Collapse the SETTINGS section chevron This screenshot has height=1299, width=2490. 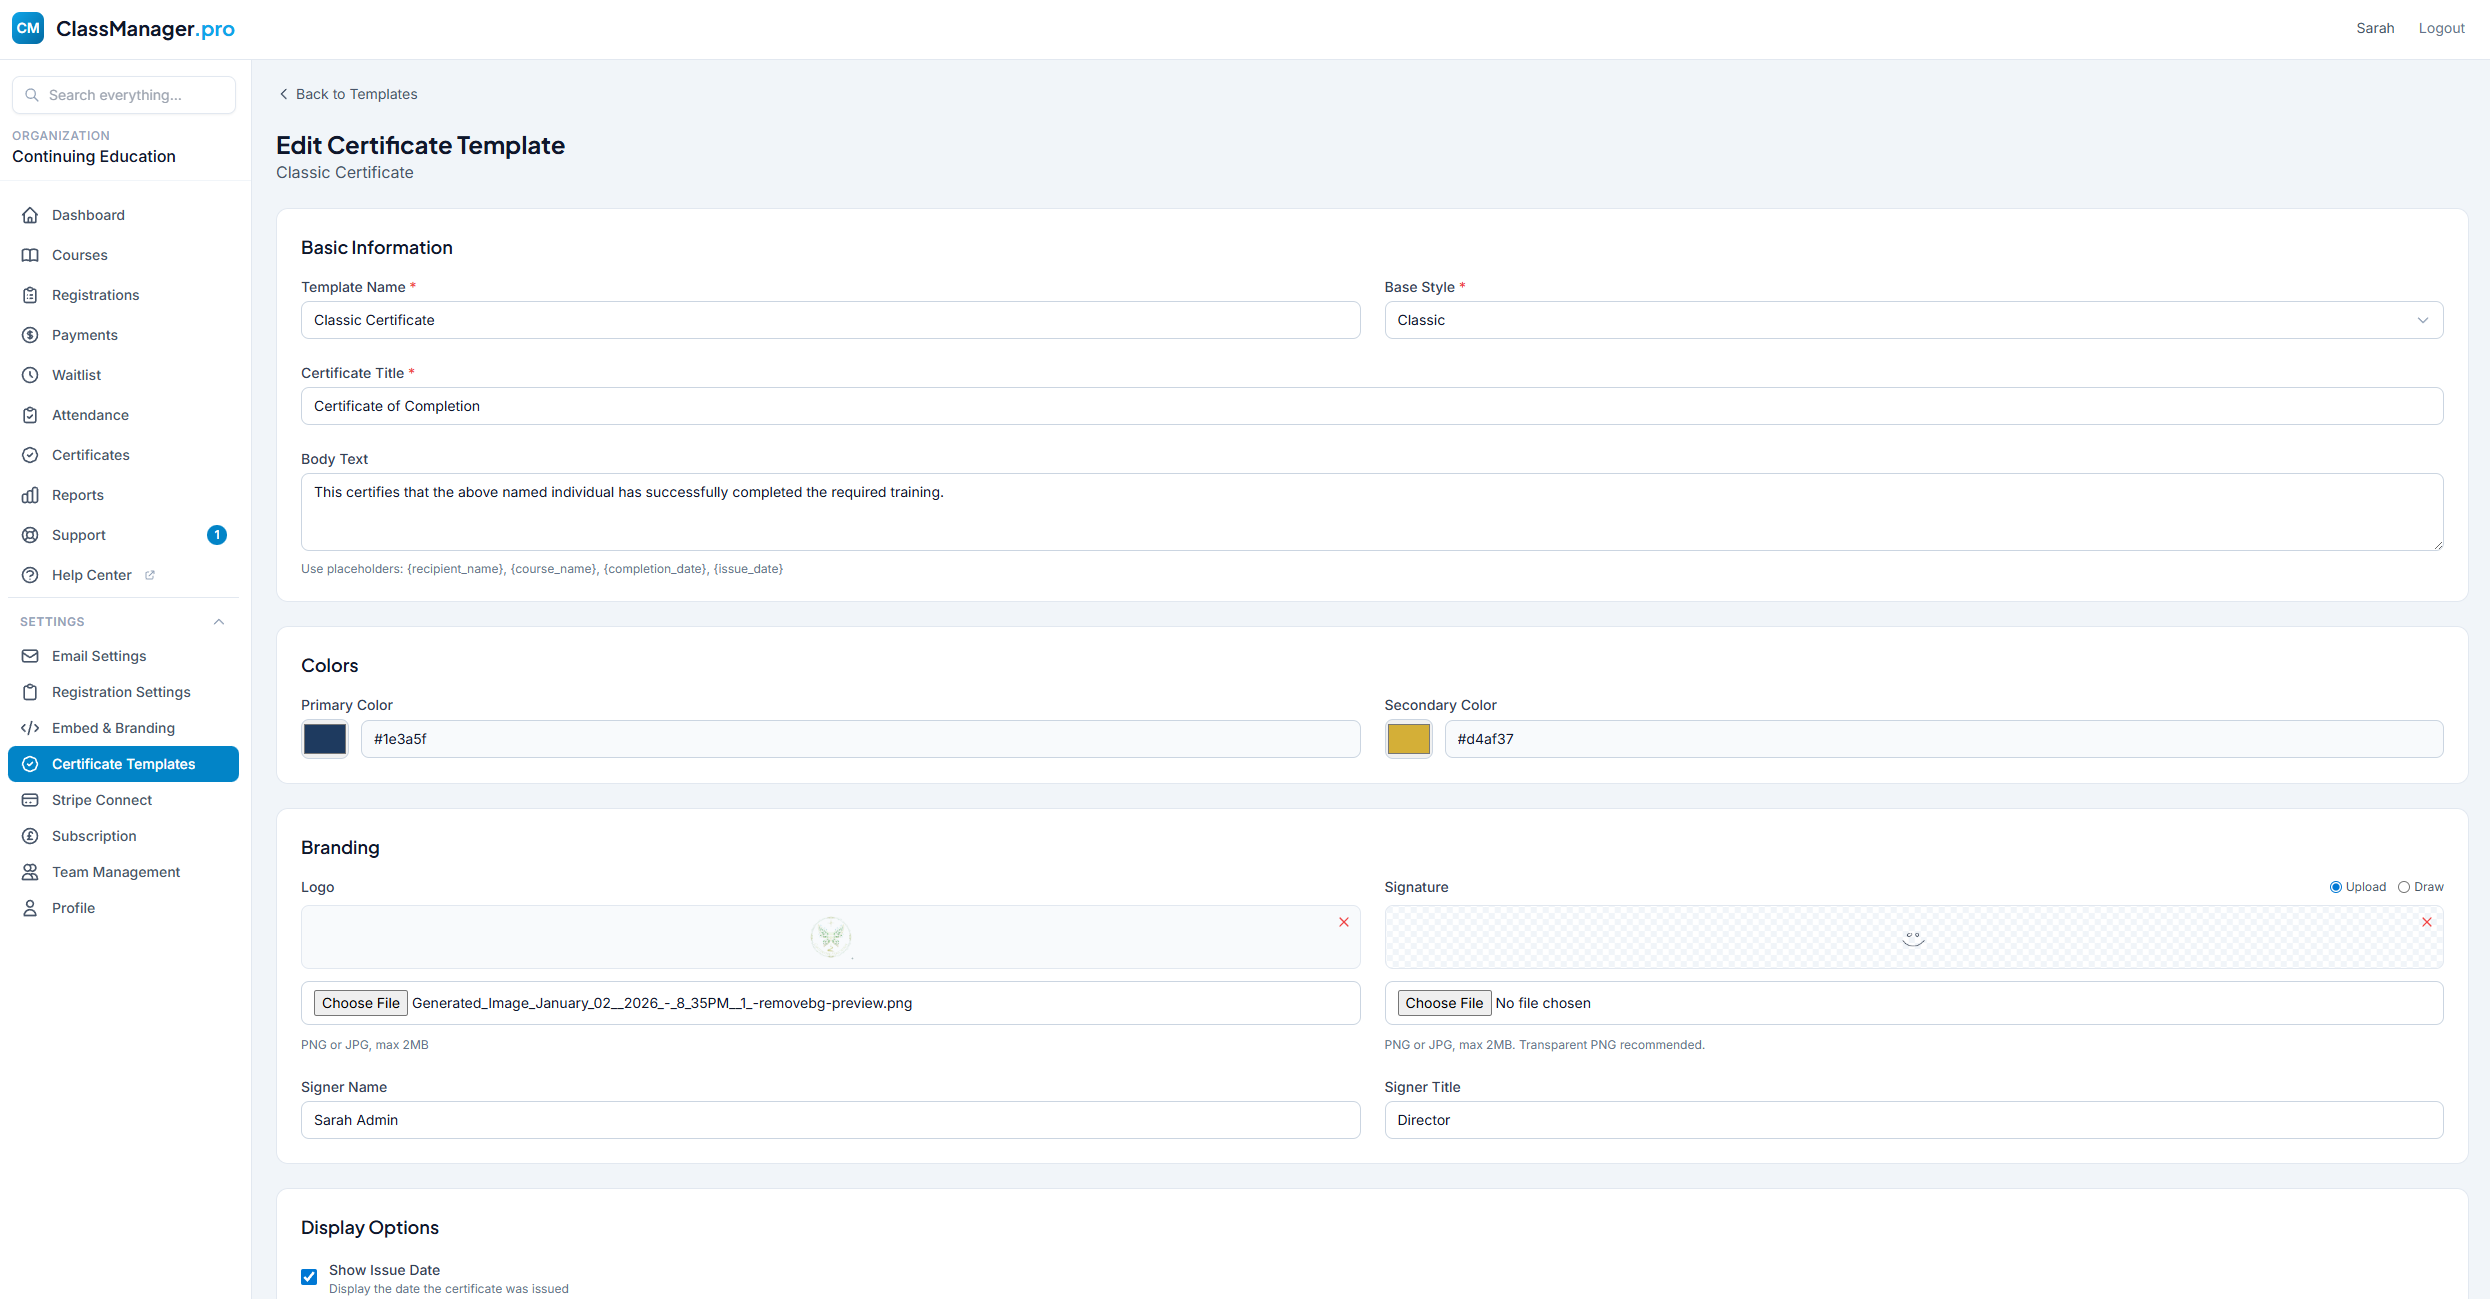click(219, 621)
